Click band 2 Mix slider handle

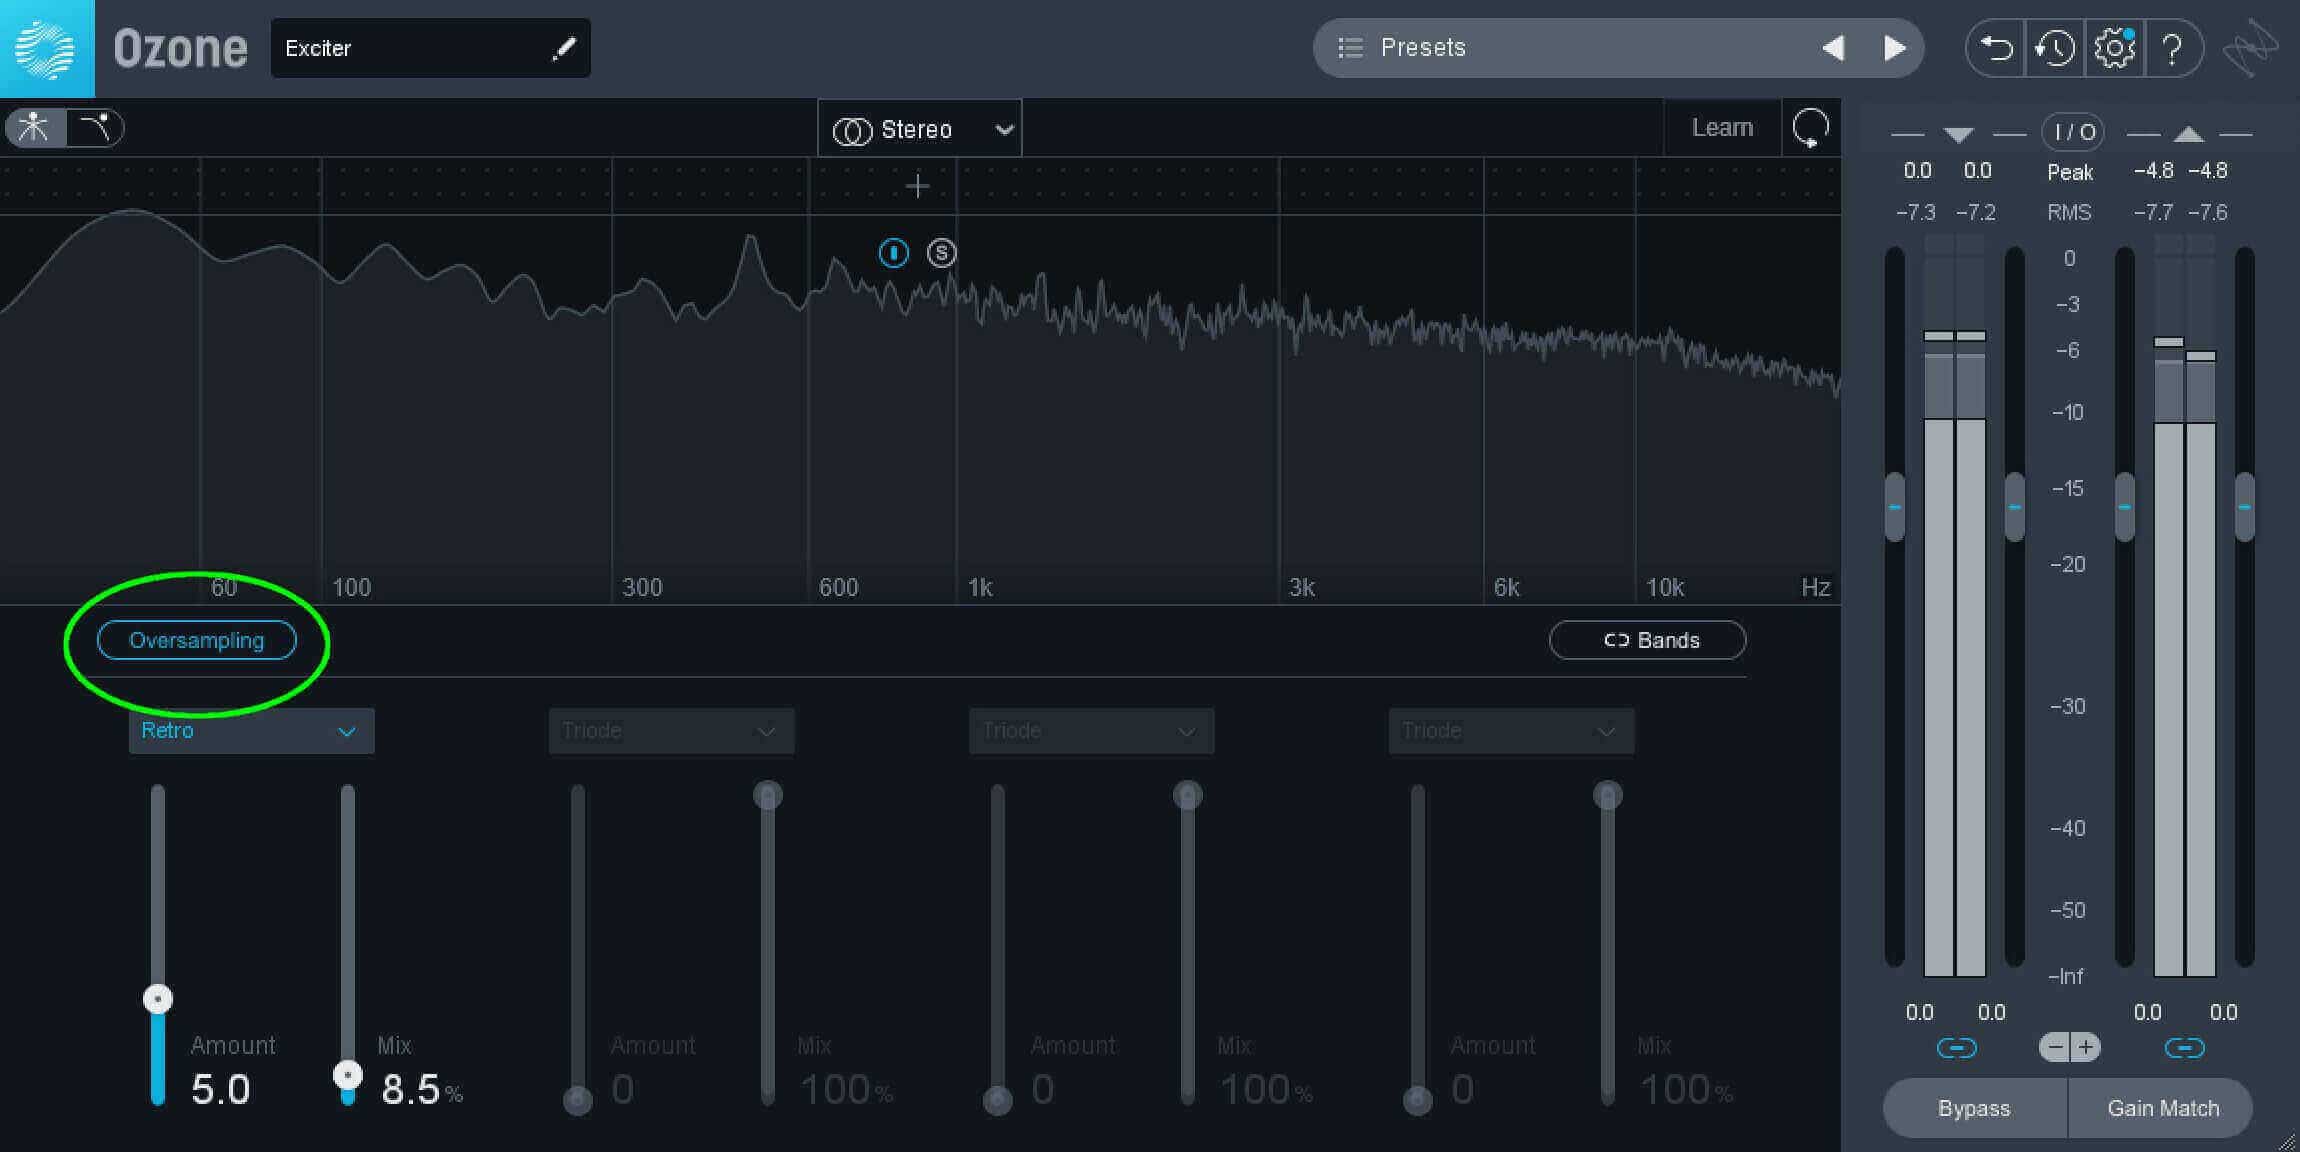click(768, 795)
